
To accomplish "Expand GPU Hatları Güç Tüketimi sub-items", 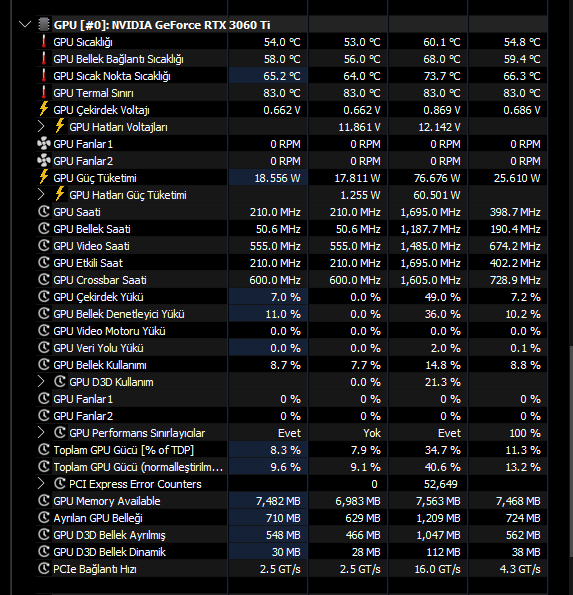I will point(41,194).
